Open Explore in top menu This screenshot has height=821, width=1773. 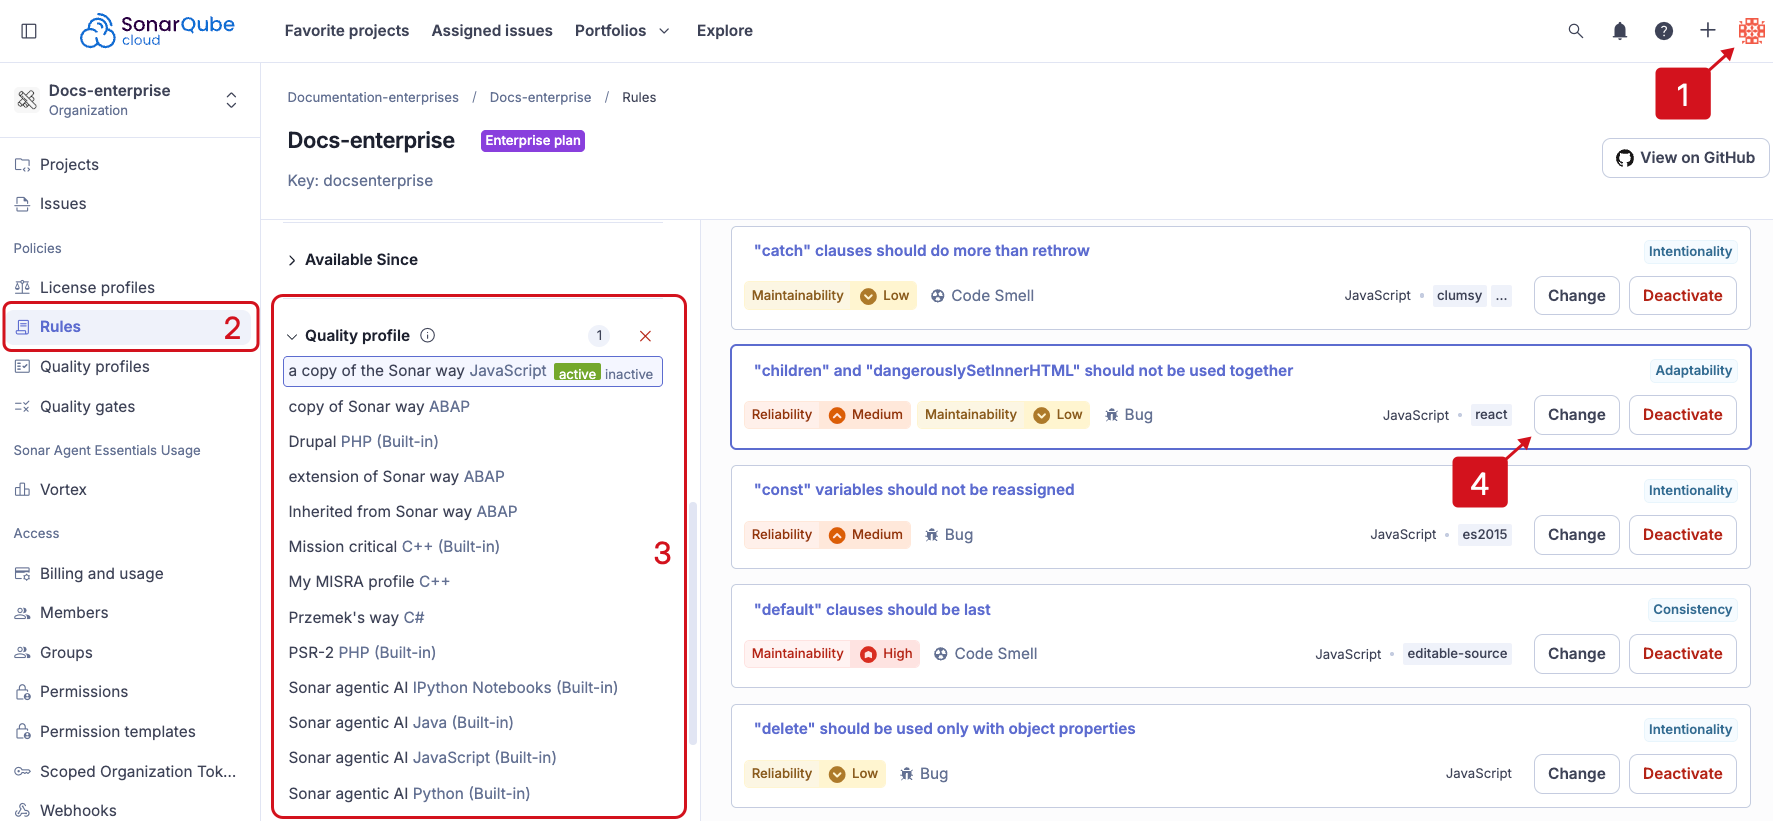tap(725, 31)
